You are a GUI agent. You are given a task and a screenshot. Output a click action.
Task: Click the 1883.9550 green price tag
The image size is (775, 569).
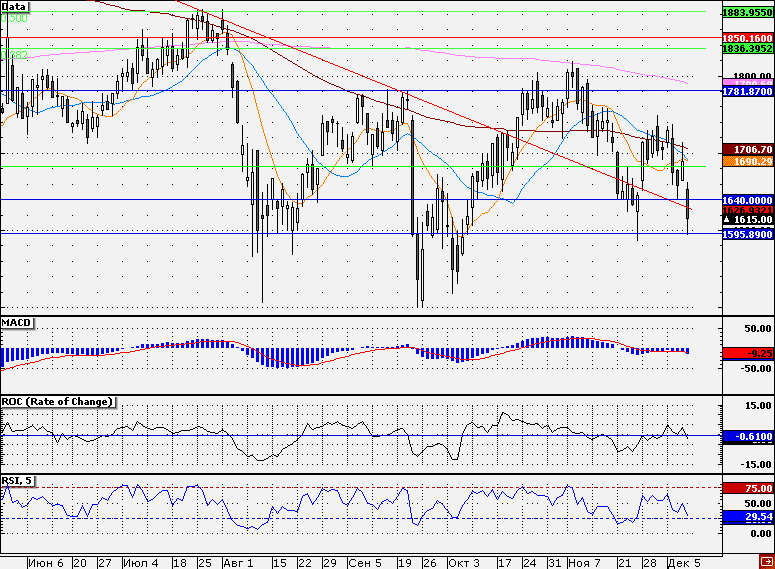747,13
